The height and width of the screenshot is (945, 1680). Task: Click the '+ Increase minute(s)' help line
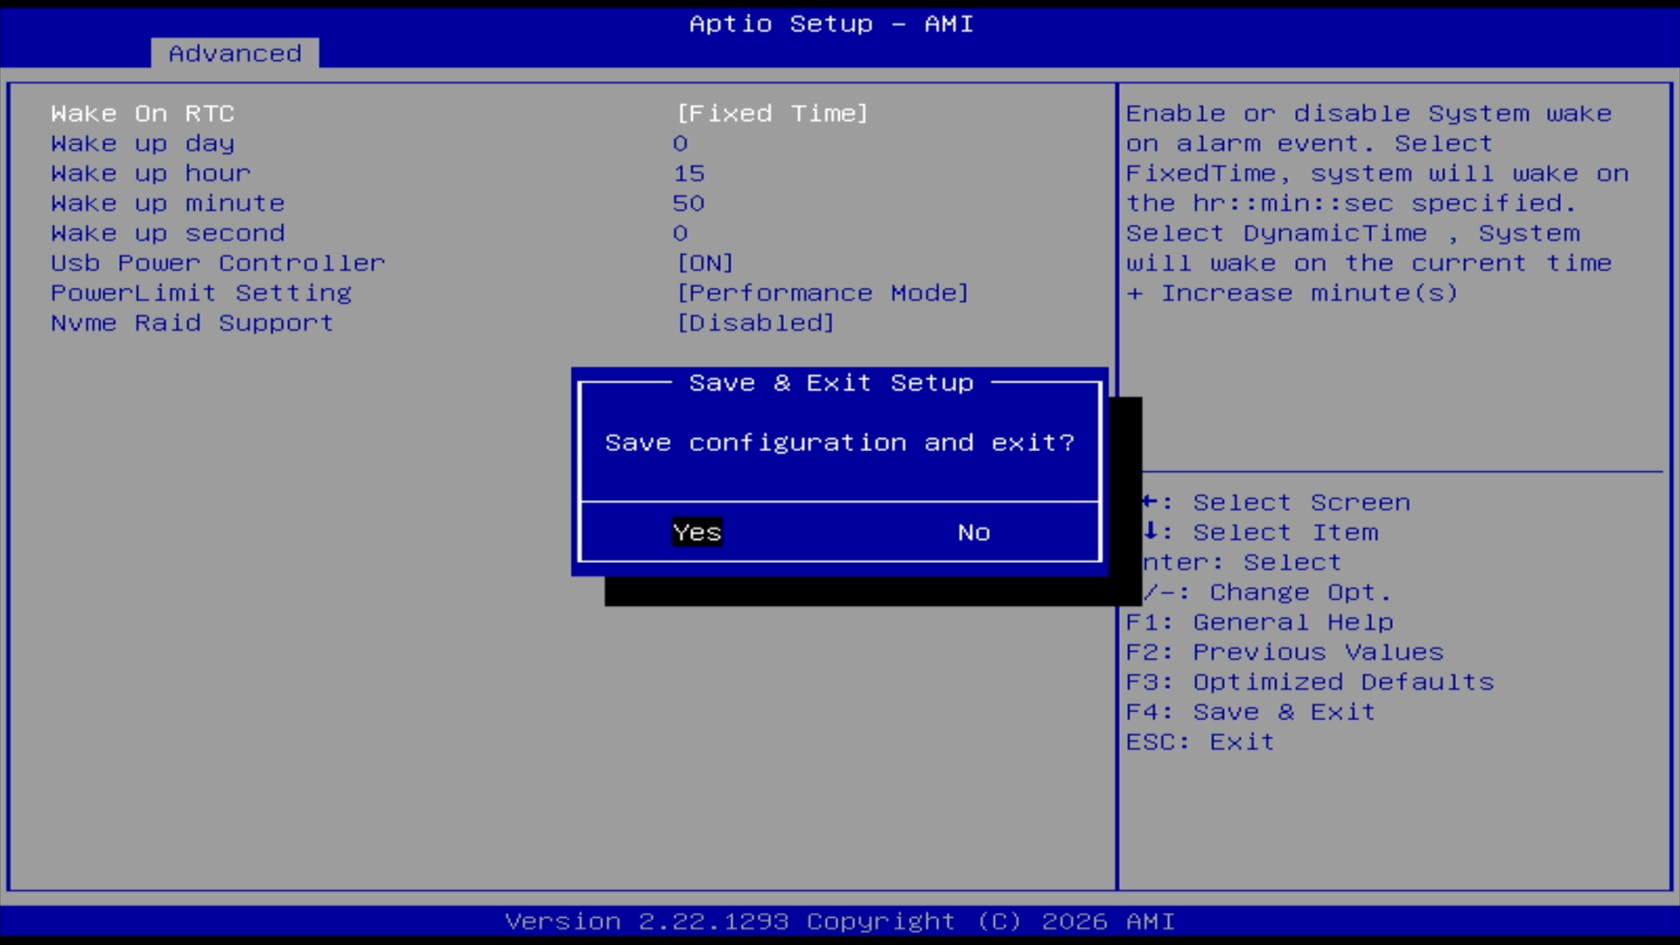[1292, 293]
